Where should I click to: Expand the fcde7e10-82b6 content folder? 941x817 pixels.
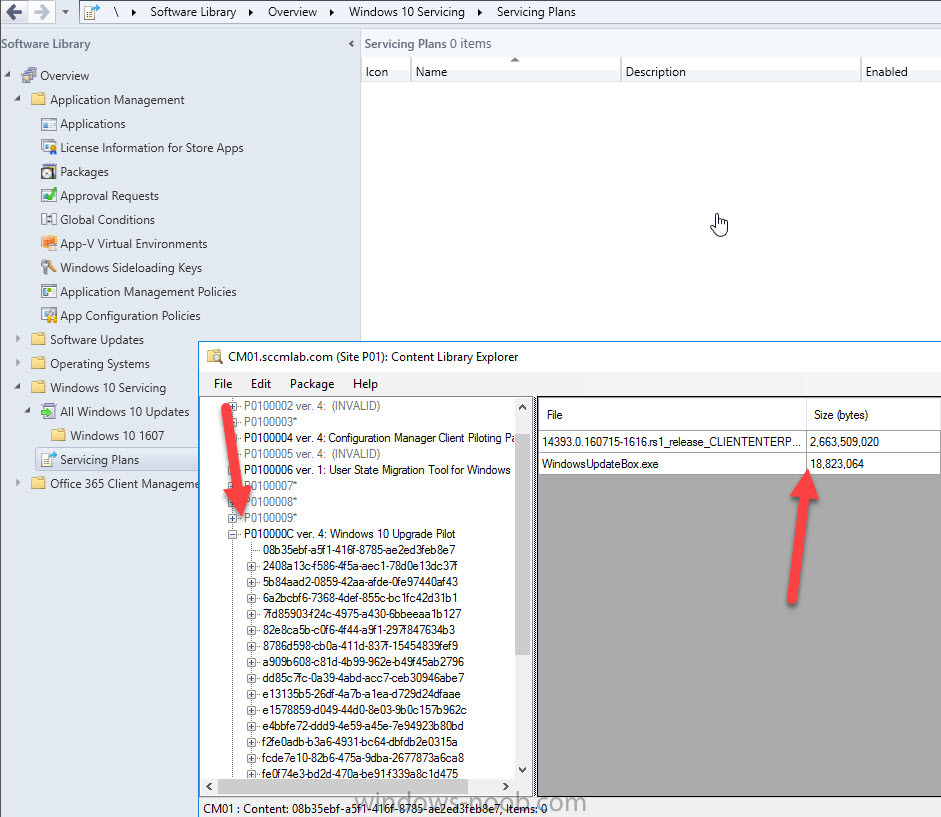(x=251, y=758)
